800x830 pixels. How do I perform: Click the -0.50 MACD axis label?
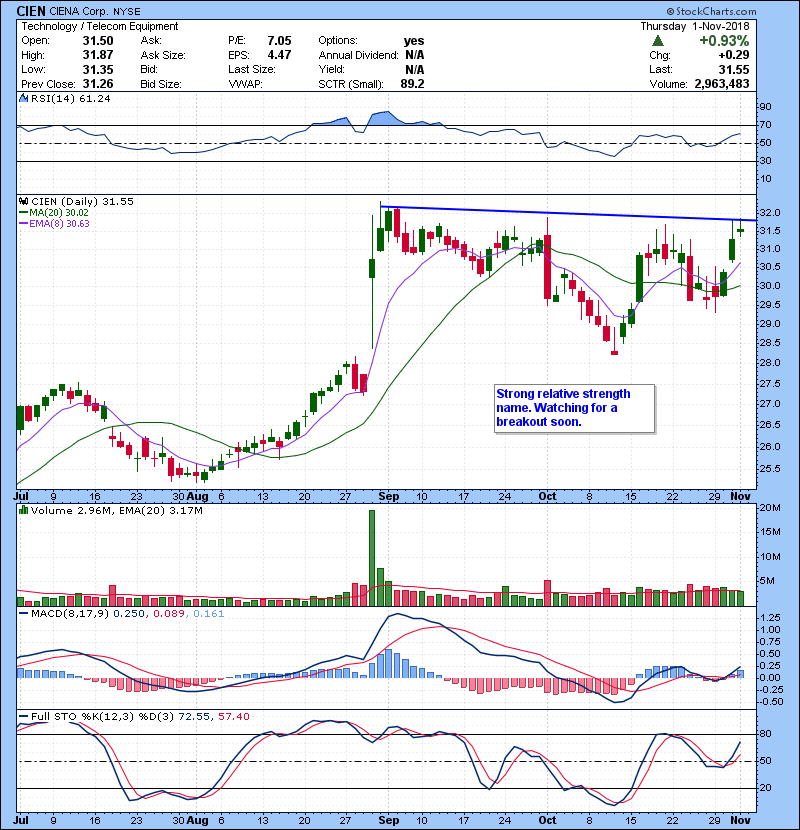point(771,702)
